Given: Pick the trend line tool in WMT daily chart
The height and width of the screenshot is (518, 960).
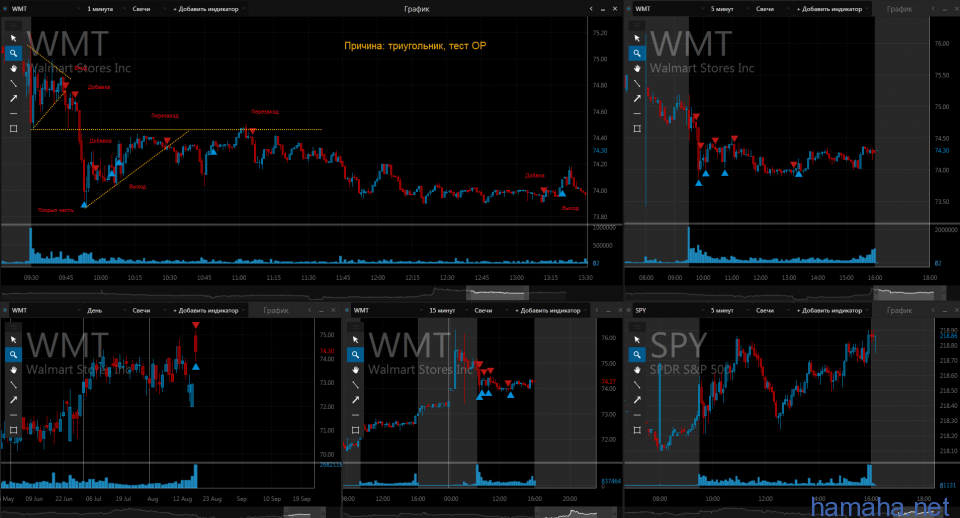Looking at the screenshot, I should 13,385.
